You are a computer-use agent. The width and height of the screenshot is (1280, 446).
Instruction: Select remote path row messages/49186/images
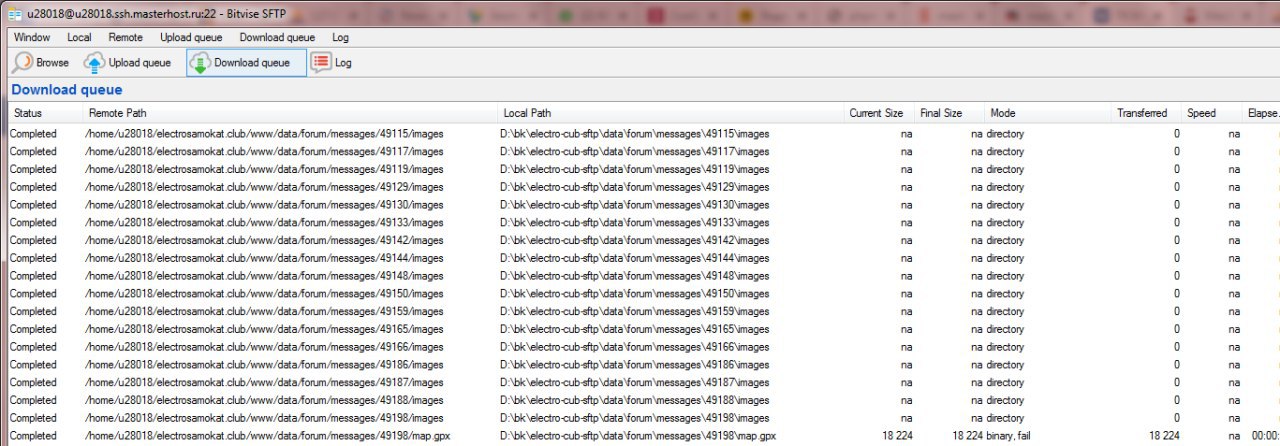coord(265,364)
